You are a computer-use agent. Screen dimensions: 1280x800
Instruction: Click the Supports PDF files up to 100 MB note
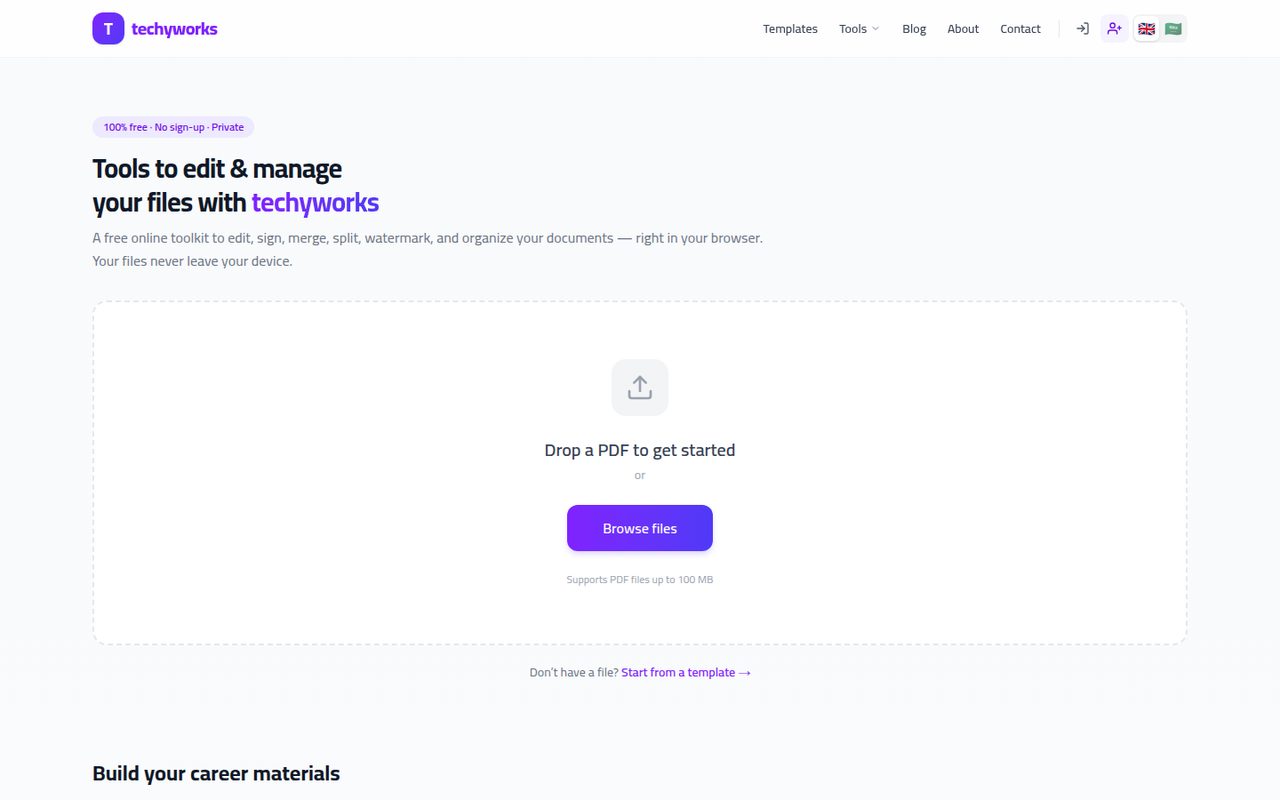[x=640, y=580]
